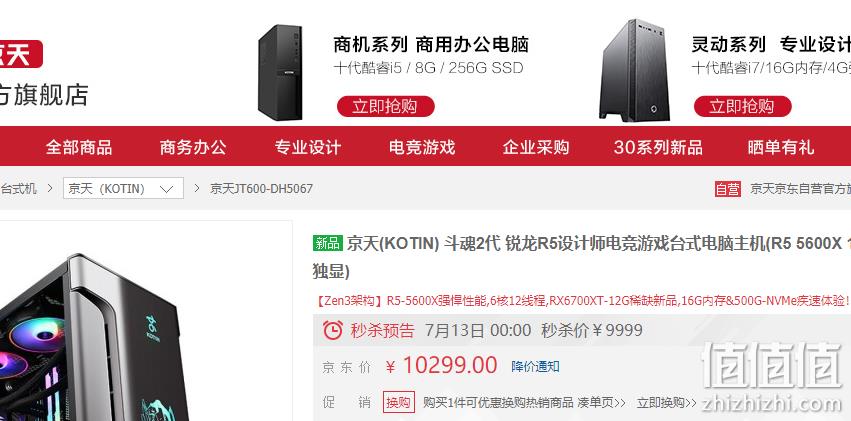Click the green 新品 badge

click(x=328, y=243)
